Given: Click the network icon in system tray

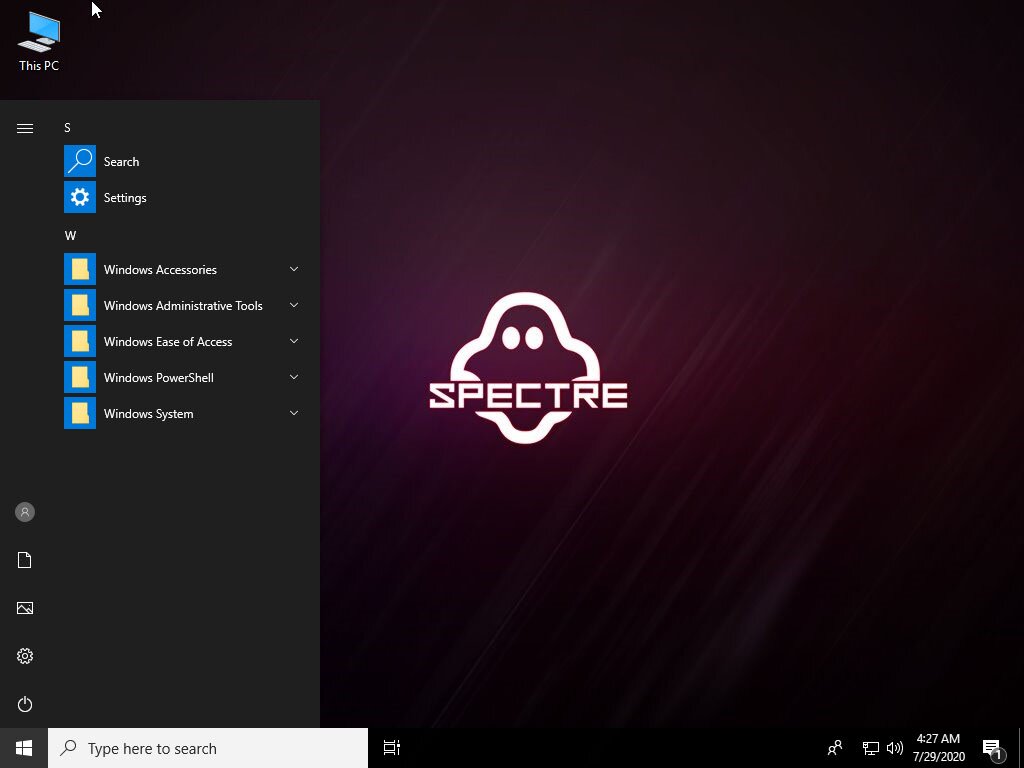Looking at the screenshot, I should (871, 748).
